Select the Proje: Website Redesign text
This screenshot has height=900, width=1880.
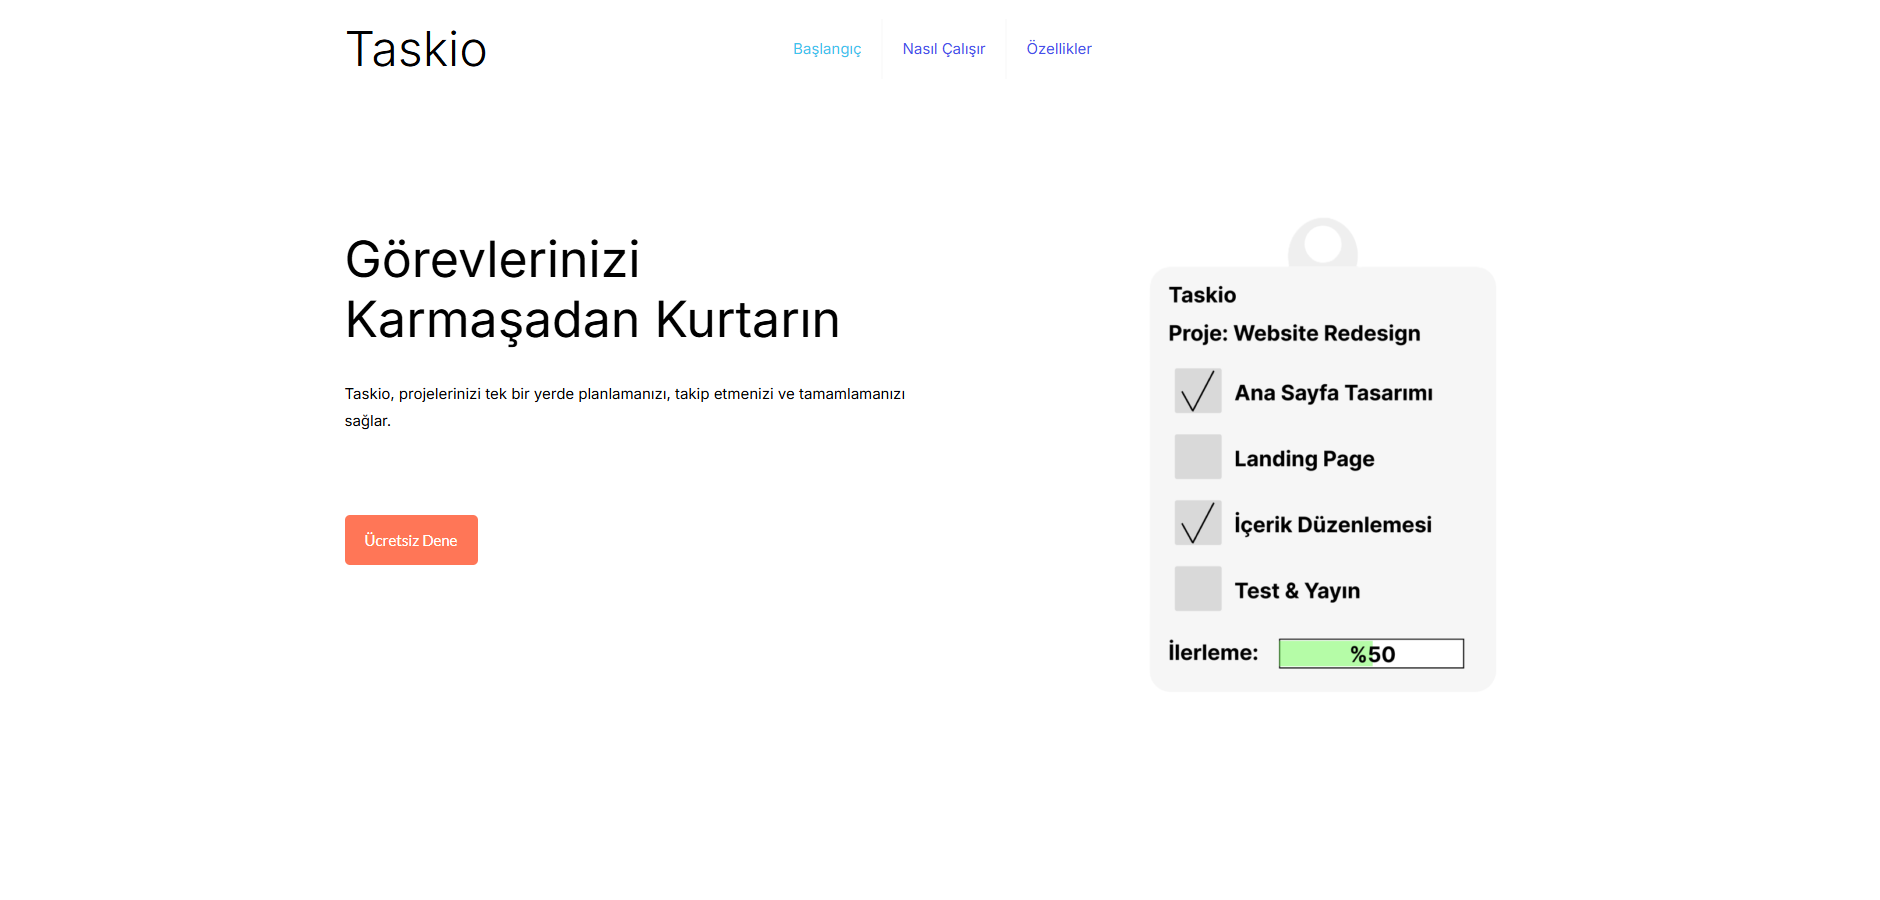pyautogui.click(x=1294, y=333)
